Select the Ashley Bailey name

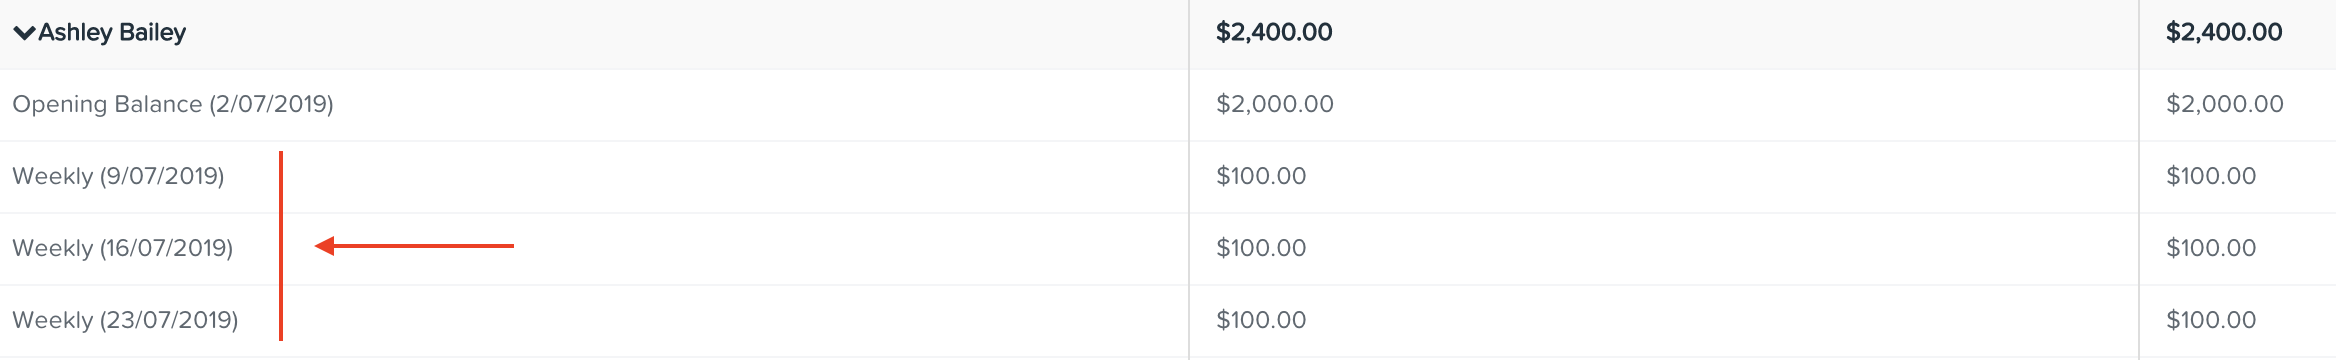112,32
